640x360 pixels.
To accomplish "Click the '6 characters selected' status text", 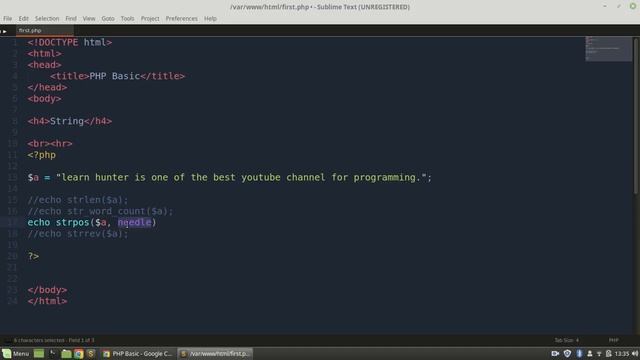I will (x=54, y=340).
